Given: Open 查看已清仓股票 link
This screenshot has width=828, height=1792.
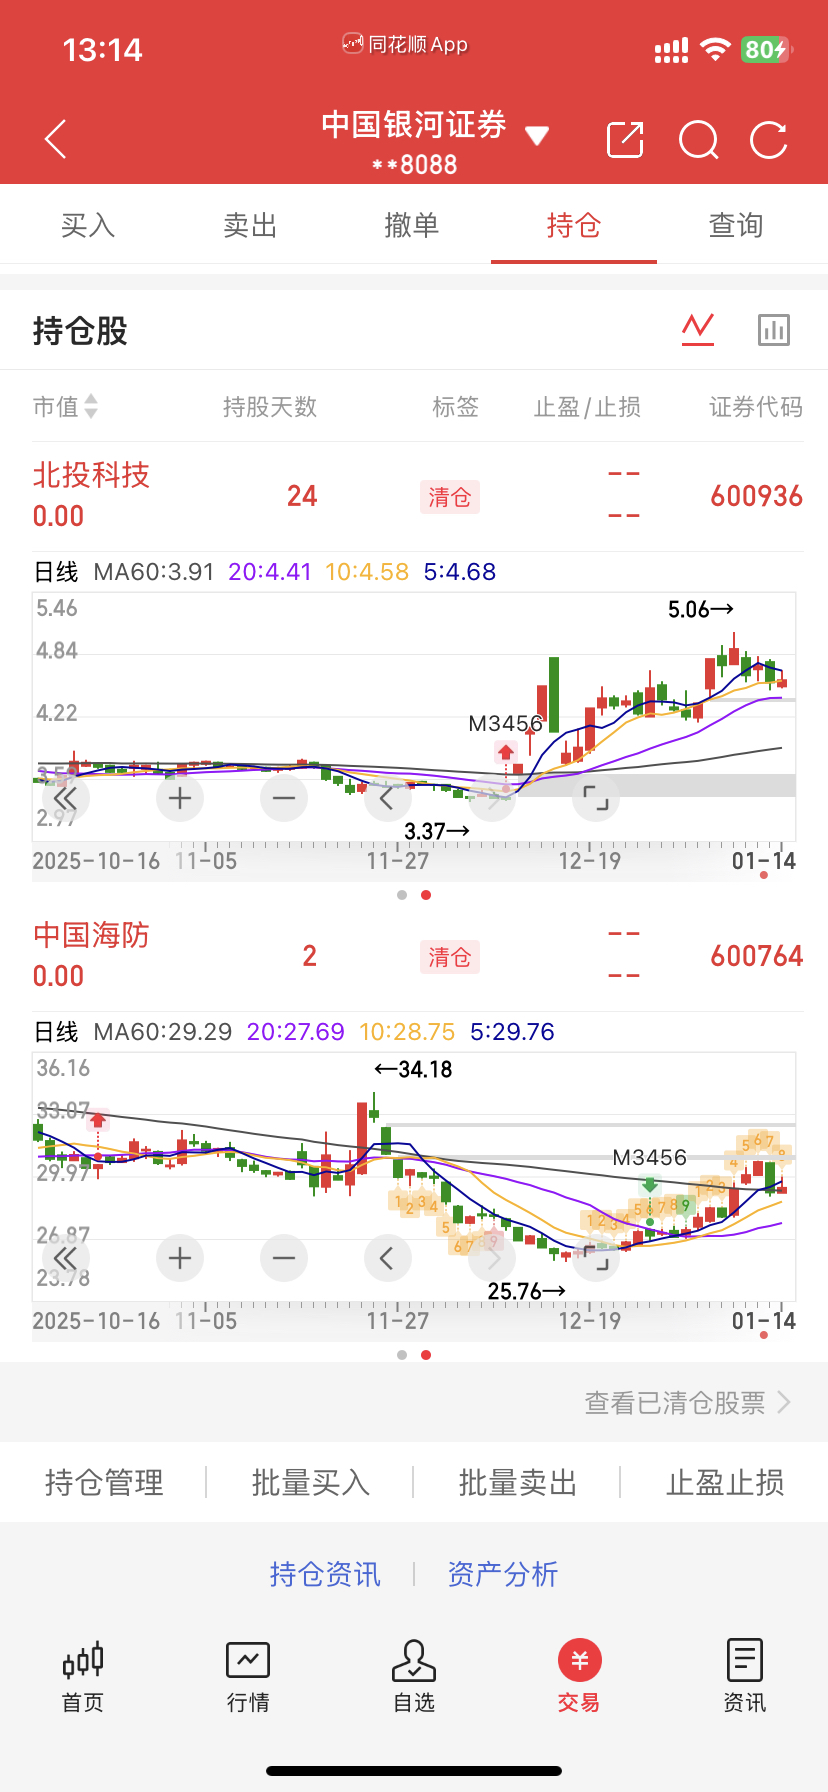Looking at the screenshot, I should click(x=688, y=1403).
